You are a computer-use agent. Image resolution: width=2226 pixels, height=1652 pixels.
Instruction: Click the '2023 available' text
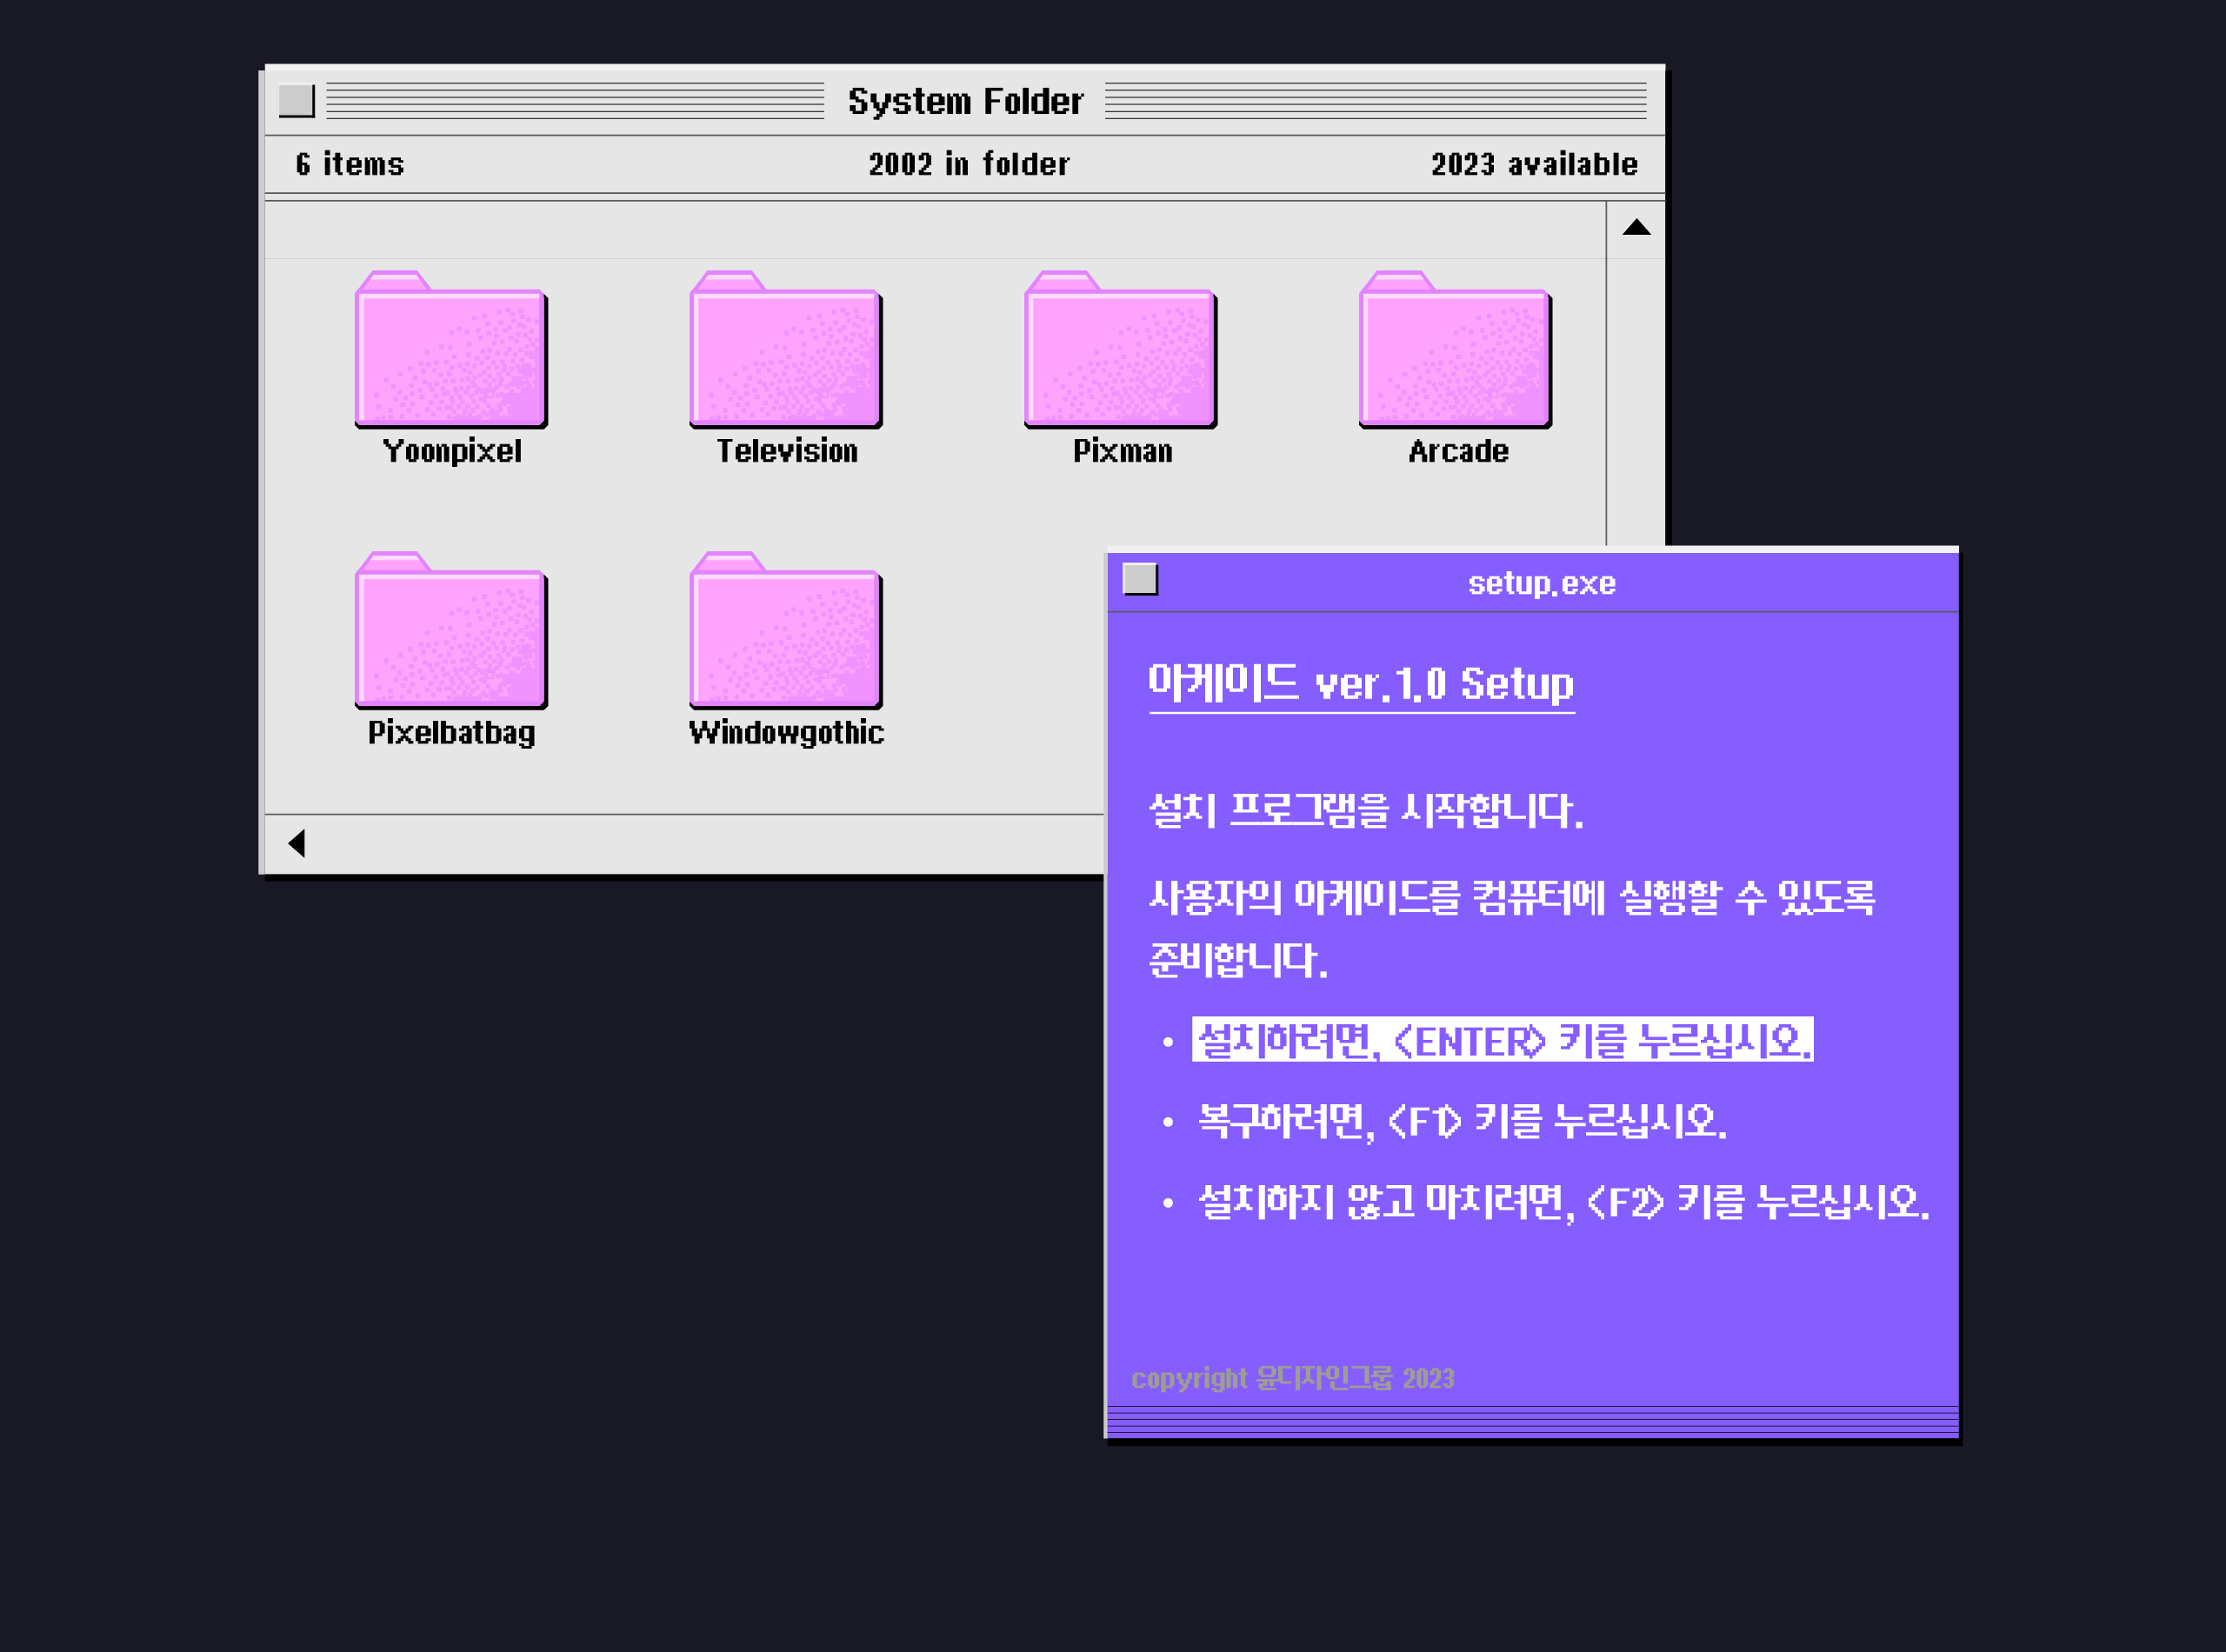[x=1534, y=164]
